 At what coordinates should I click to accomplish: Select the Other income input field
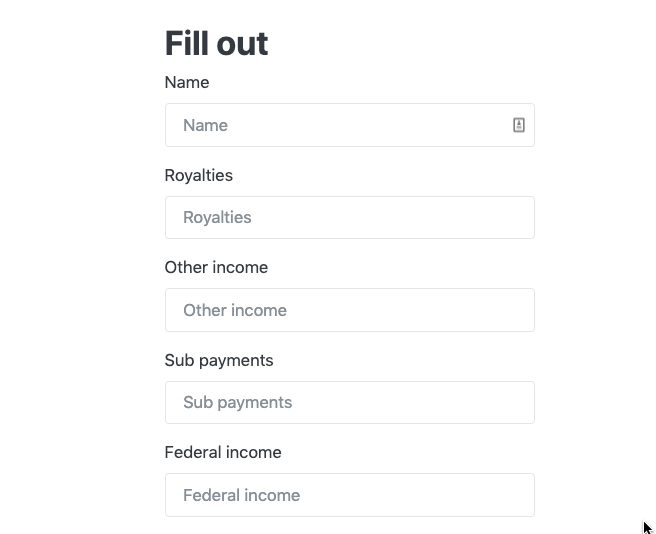coord(349,310)
